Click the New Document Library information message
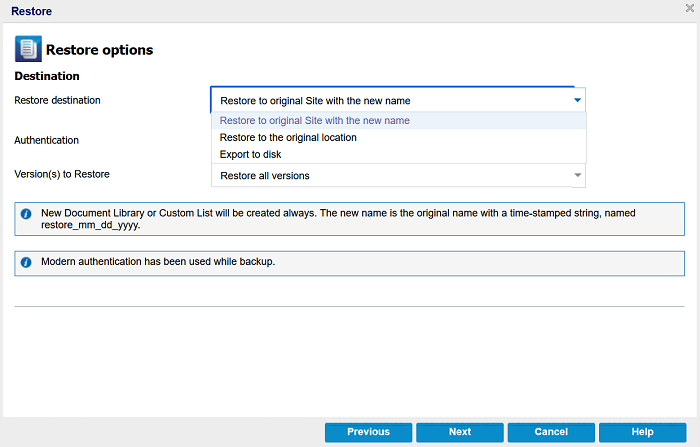Screen dimensions: 700x447 350,219
